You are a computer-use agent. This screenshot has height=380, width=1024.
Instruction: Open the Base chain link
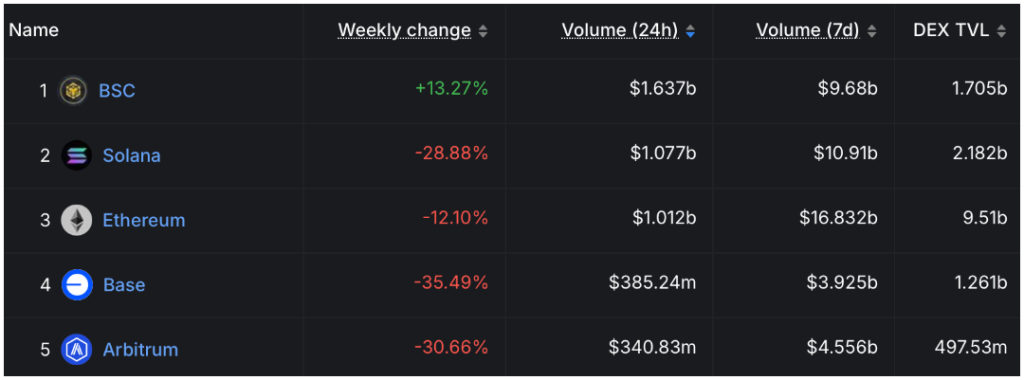click(124, 285)
